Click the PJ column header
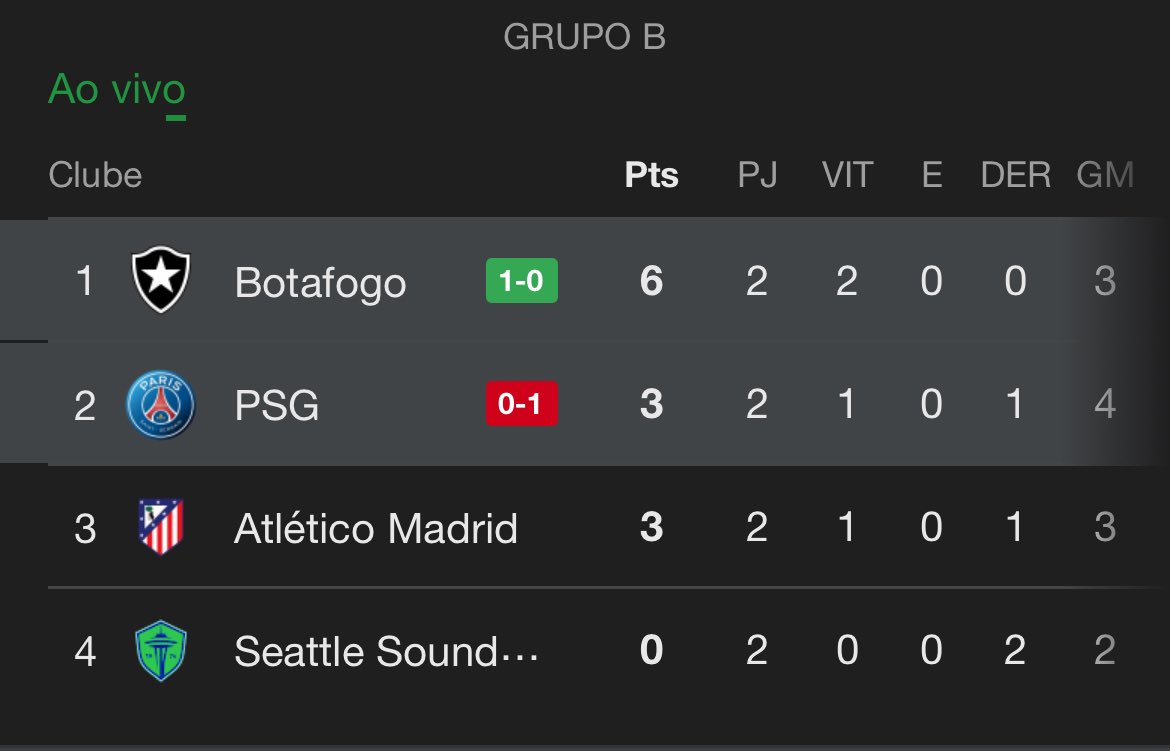The height and width of the screenshot is (751, 1170). pos(757,175)
